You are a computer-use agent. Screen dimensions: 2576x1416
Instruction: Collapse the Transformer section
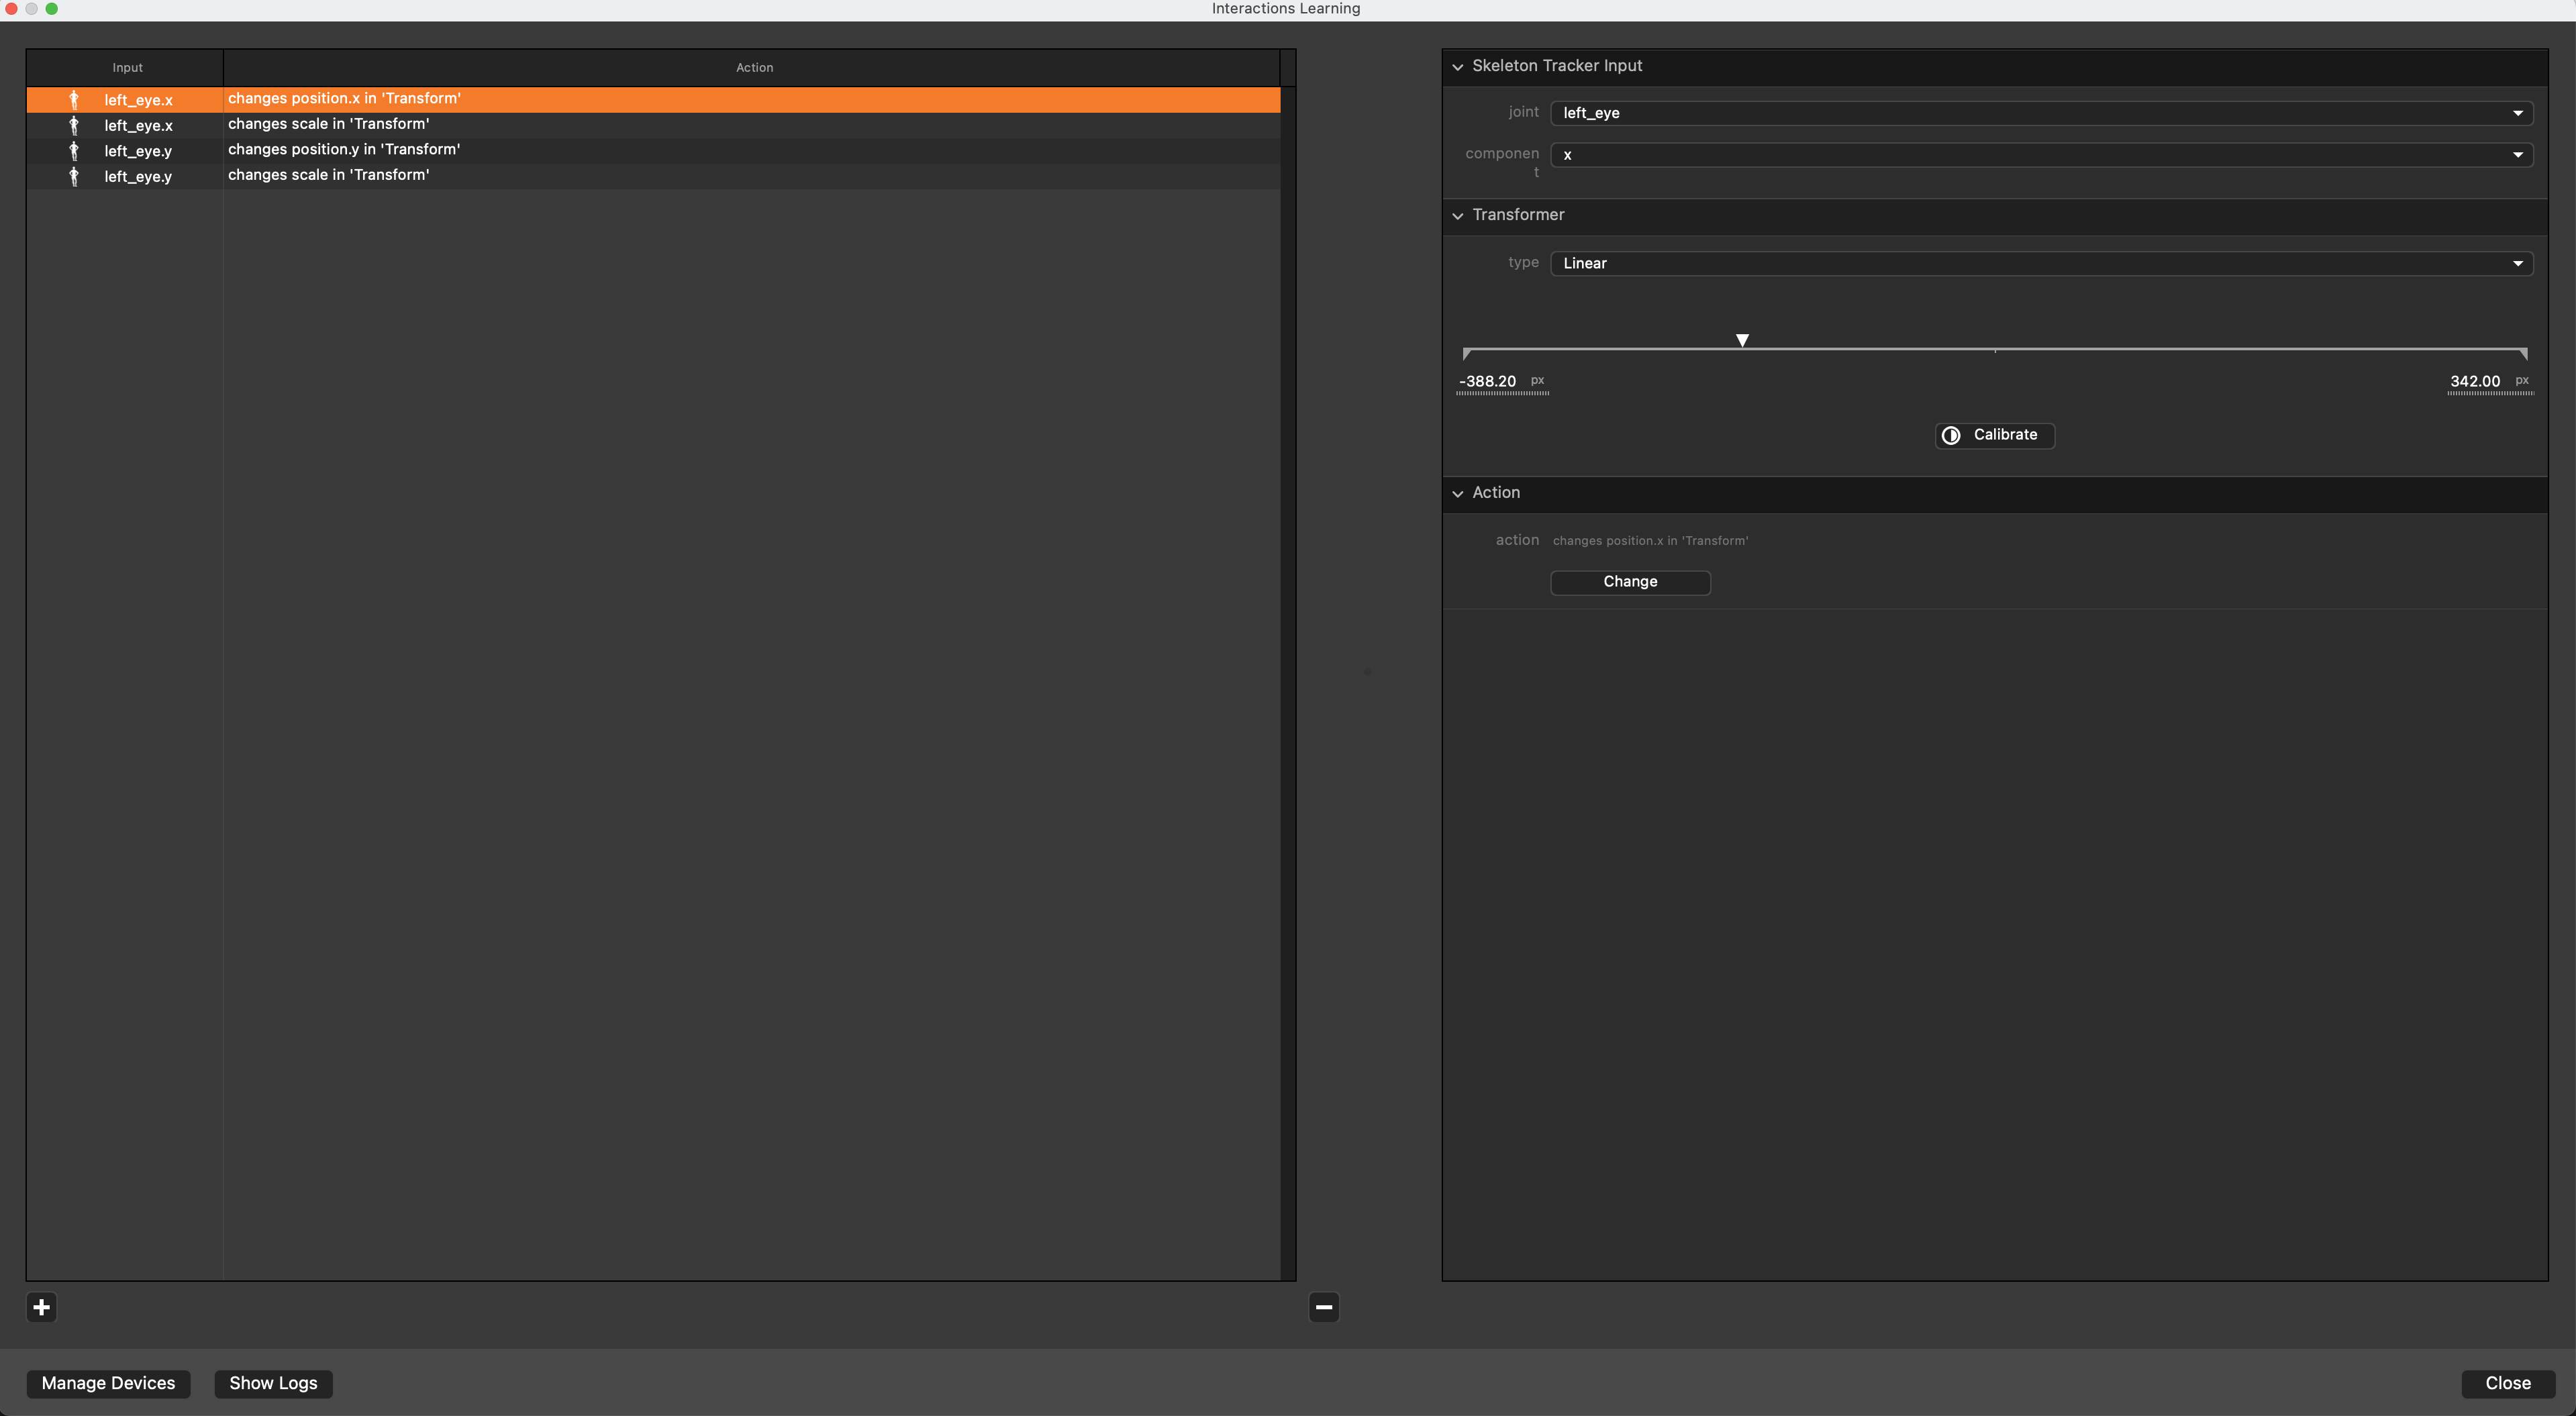tap(1458, 216)
